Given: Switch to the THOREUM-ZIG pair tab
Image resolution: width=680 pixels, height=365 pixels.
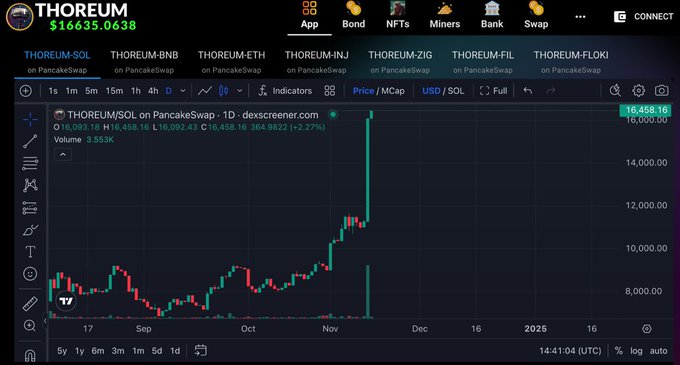Looking at the screenshot, I should (x=400, y=62).
